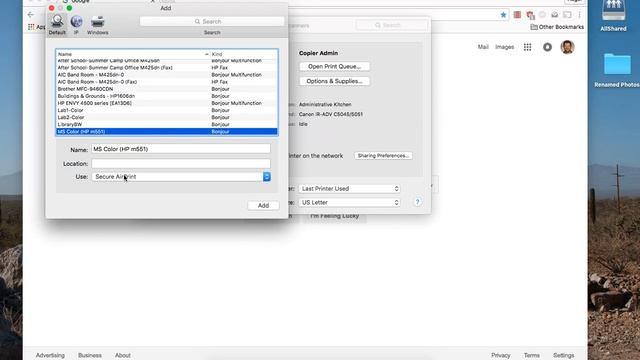The width and height of the screenshot is (640, 360).
Task: Click the help question mark button
Action: tap(417, 202)
